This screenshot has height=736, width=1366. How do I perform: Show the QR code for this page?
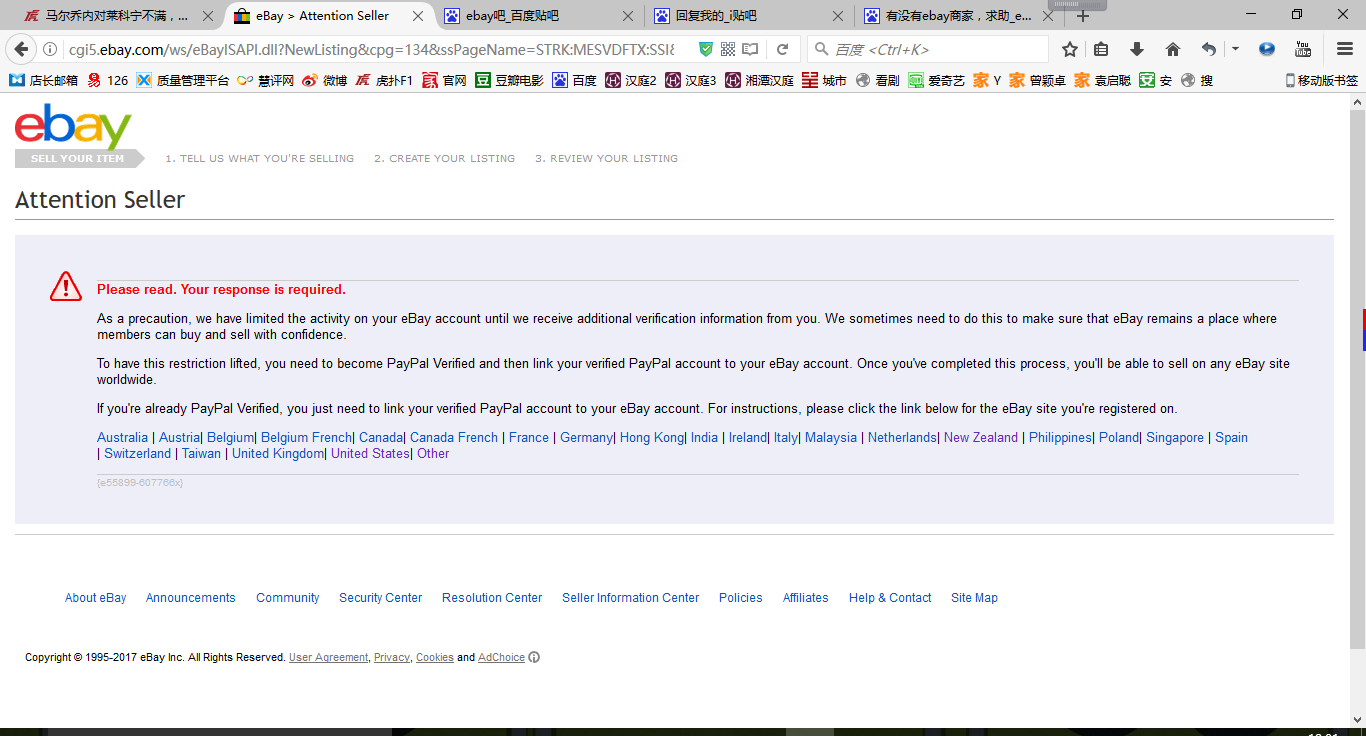click(x=728, y=49)
